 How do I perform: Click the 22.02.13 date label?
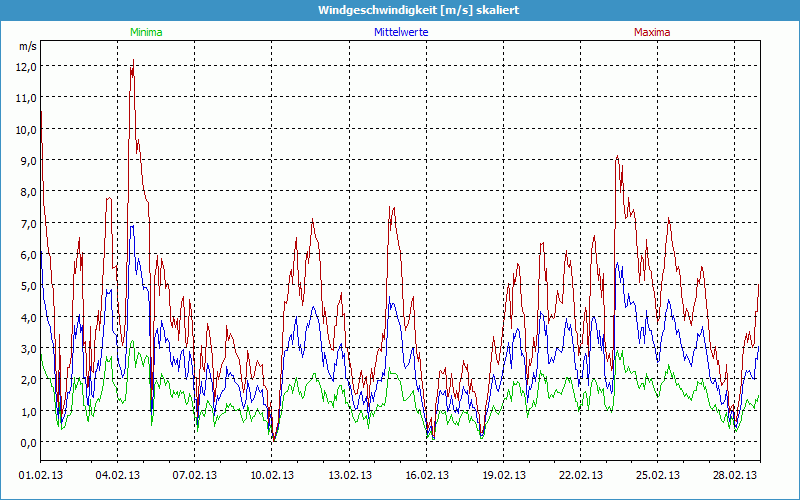581,475
